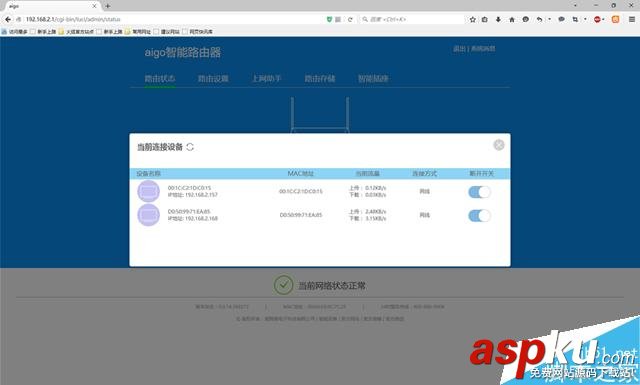This screenshot has height=385, width=640.
Task: Click the green checkmark network status icon
Action: tap(283, 285)
